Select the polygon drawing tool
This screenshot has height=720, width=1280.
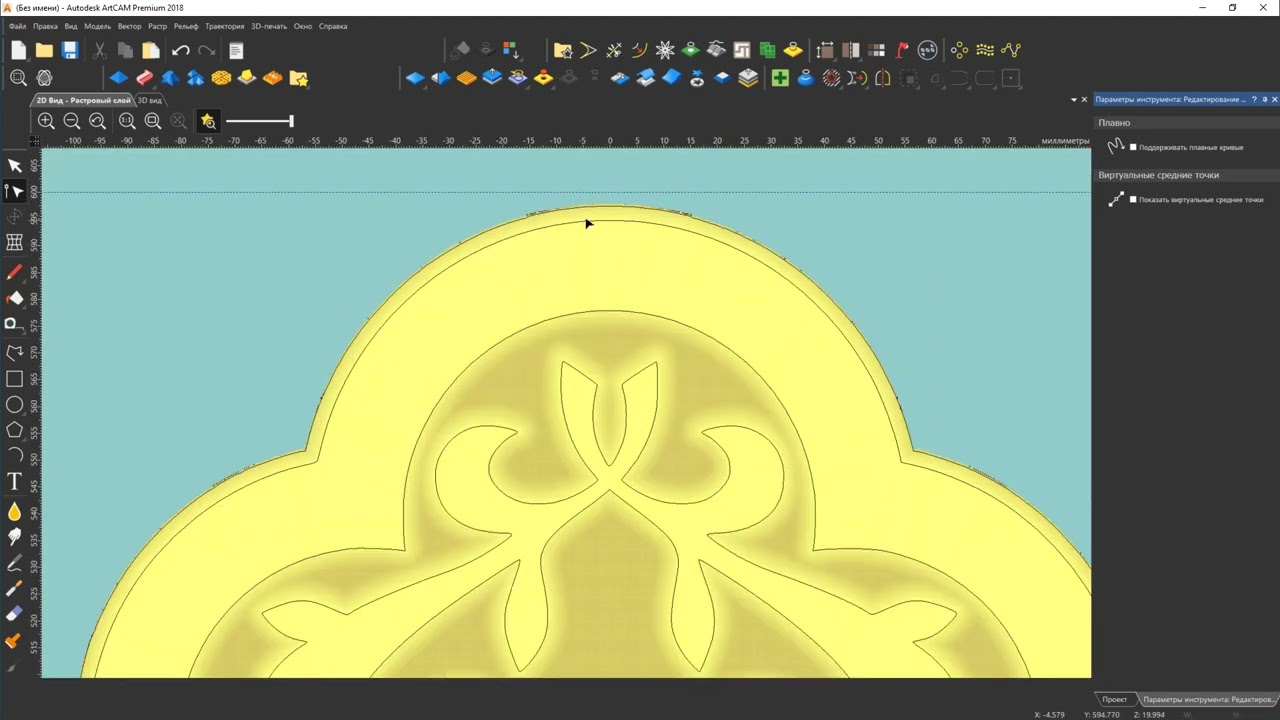14,430
